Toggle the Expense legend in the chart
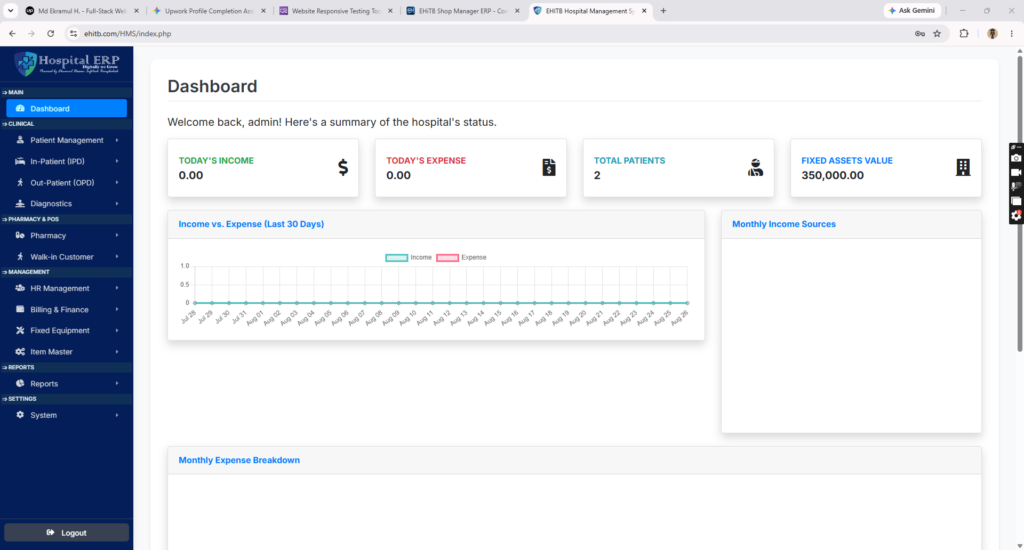The width and height of the screenshot is (1024, 550). click(x=461, y=257)
